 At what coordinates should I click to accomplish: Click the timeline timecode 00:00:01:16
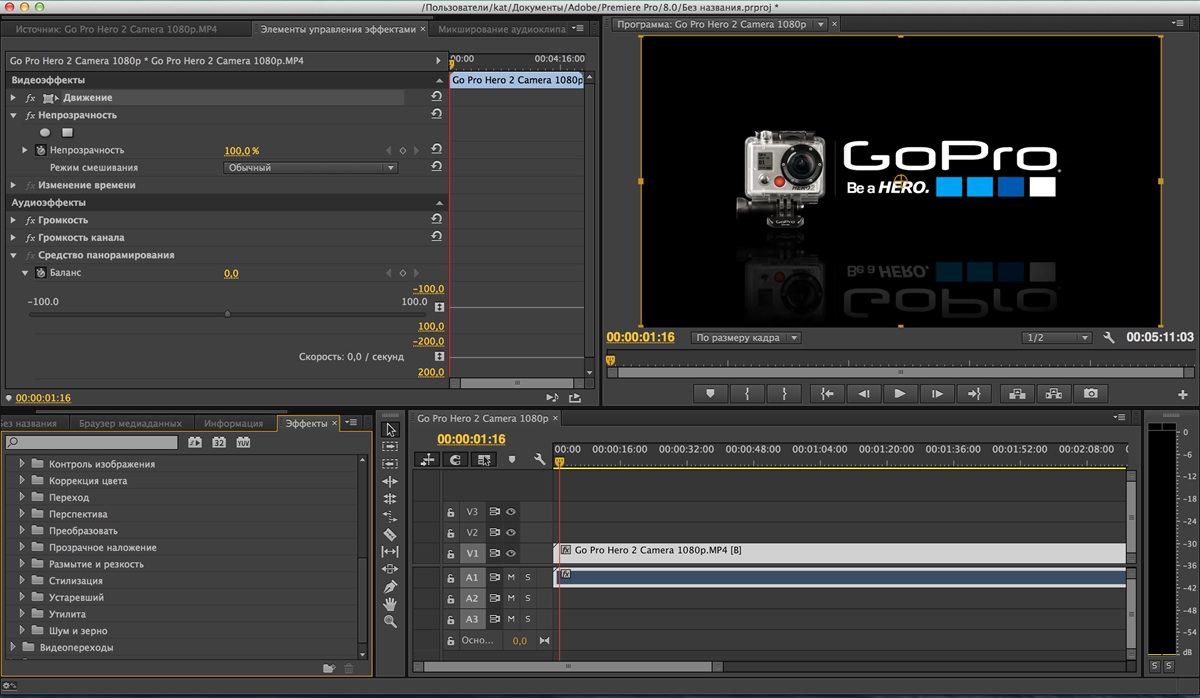(471, 439)
